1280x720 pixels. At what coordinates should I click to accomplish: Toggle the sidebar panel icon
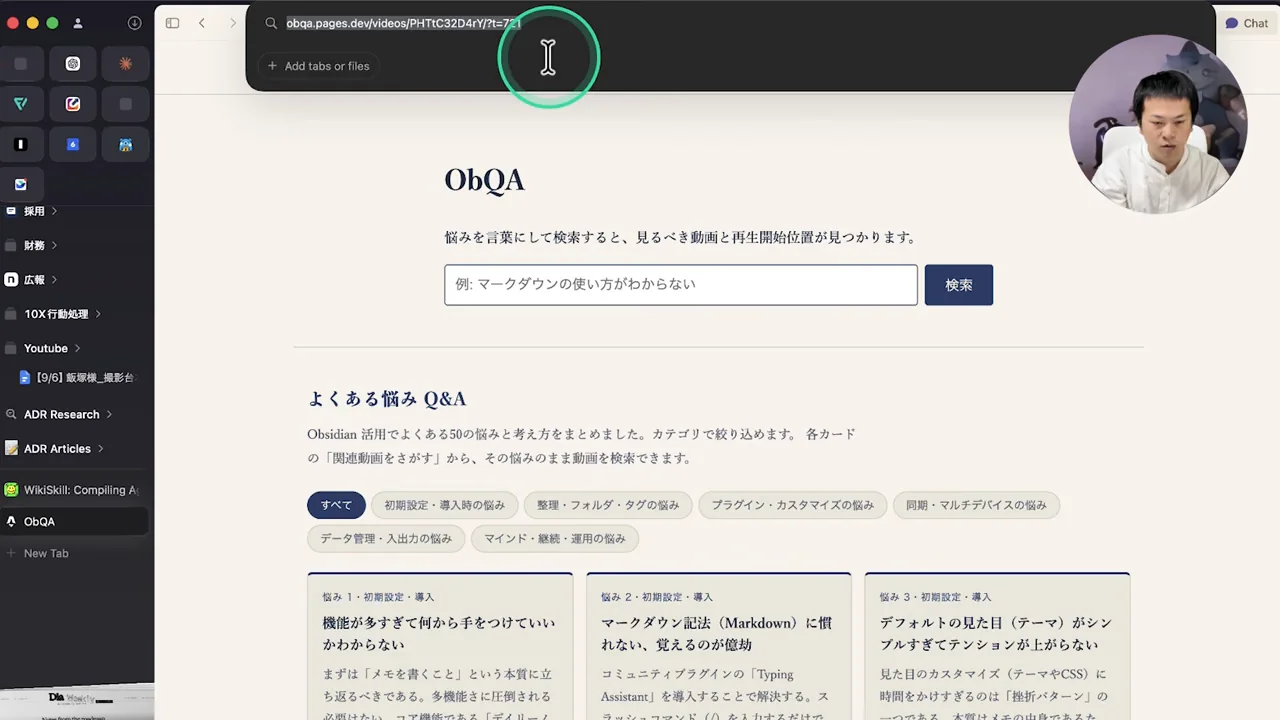[173, 23]
